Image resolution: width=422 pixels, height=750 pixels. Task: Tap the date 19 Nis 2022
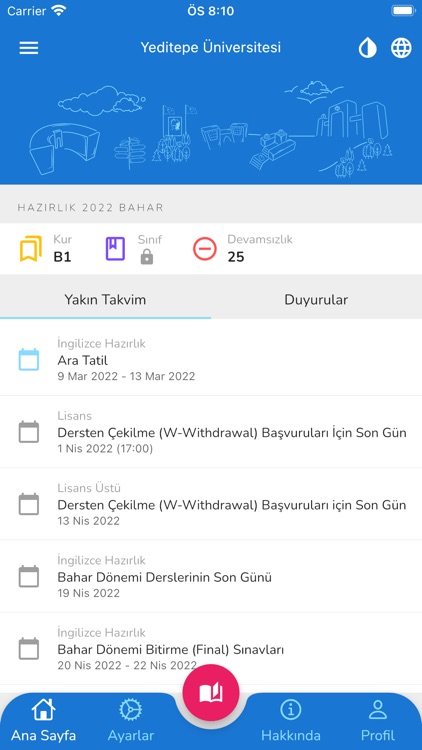[89, 593]
